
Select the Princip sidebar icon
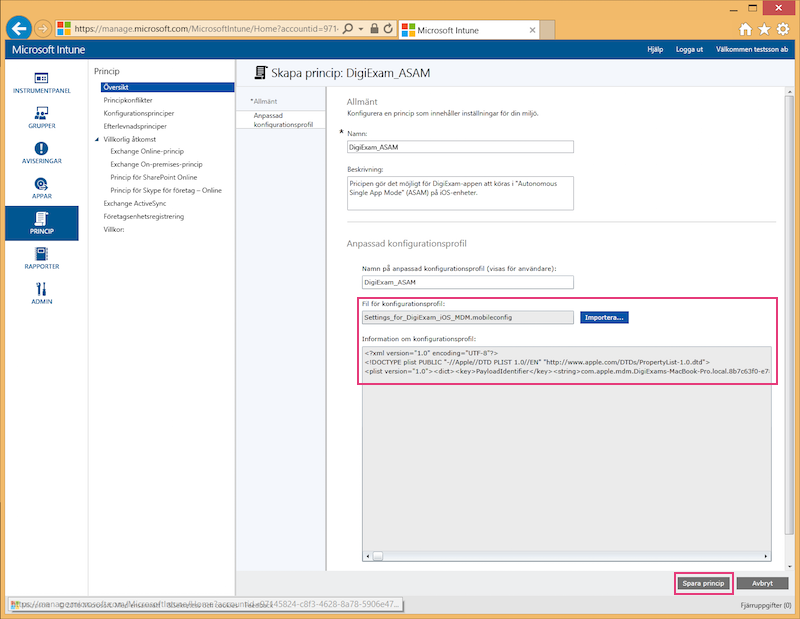[x=41, y=223]
